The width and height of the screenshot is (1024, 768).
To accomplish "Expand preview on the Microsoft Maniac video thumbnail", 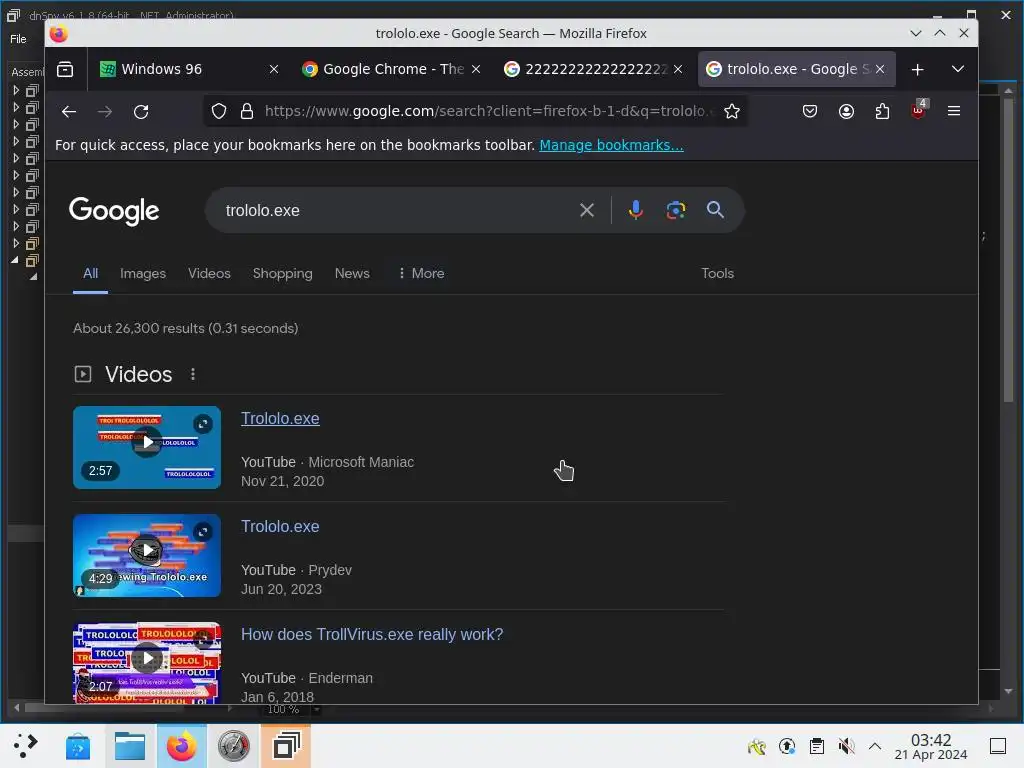I will click(203, 424).
